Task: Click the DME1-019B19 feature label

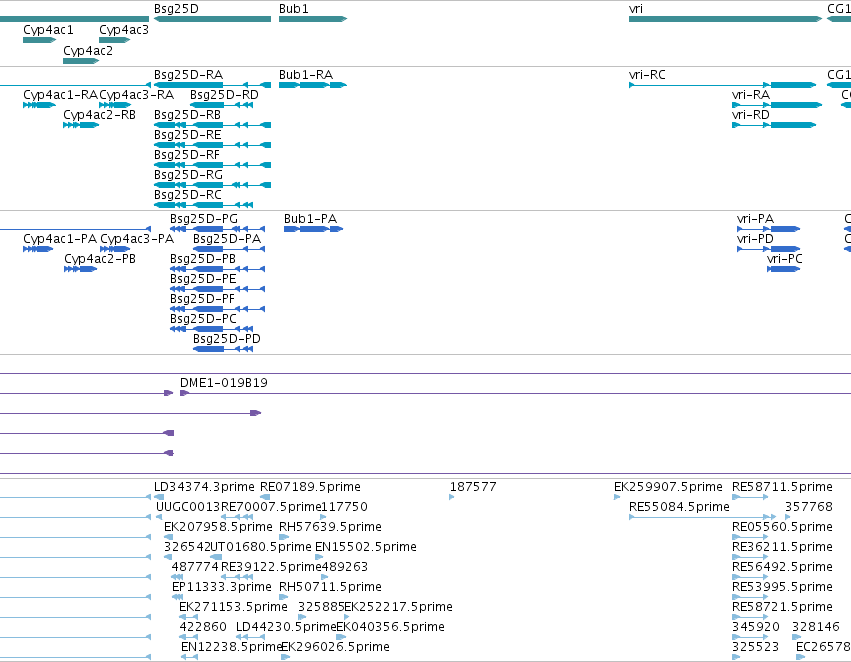Action: (224, 383)
